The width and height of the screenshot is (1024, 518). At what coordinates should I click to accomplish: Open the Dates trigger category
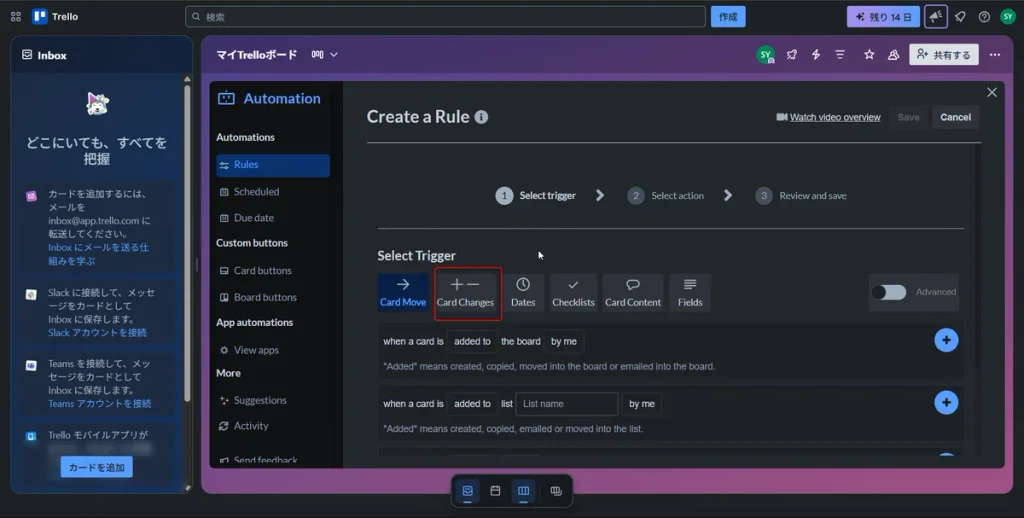[522, 293]
